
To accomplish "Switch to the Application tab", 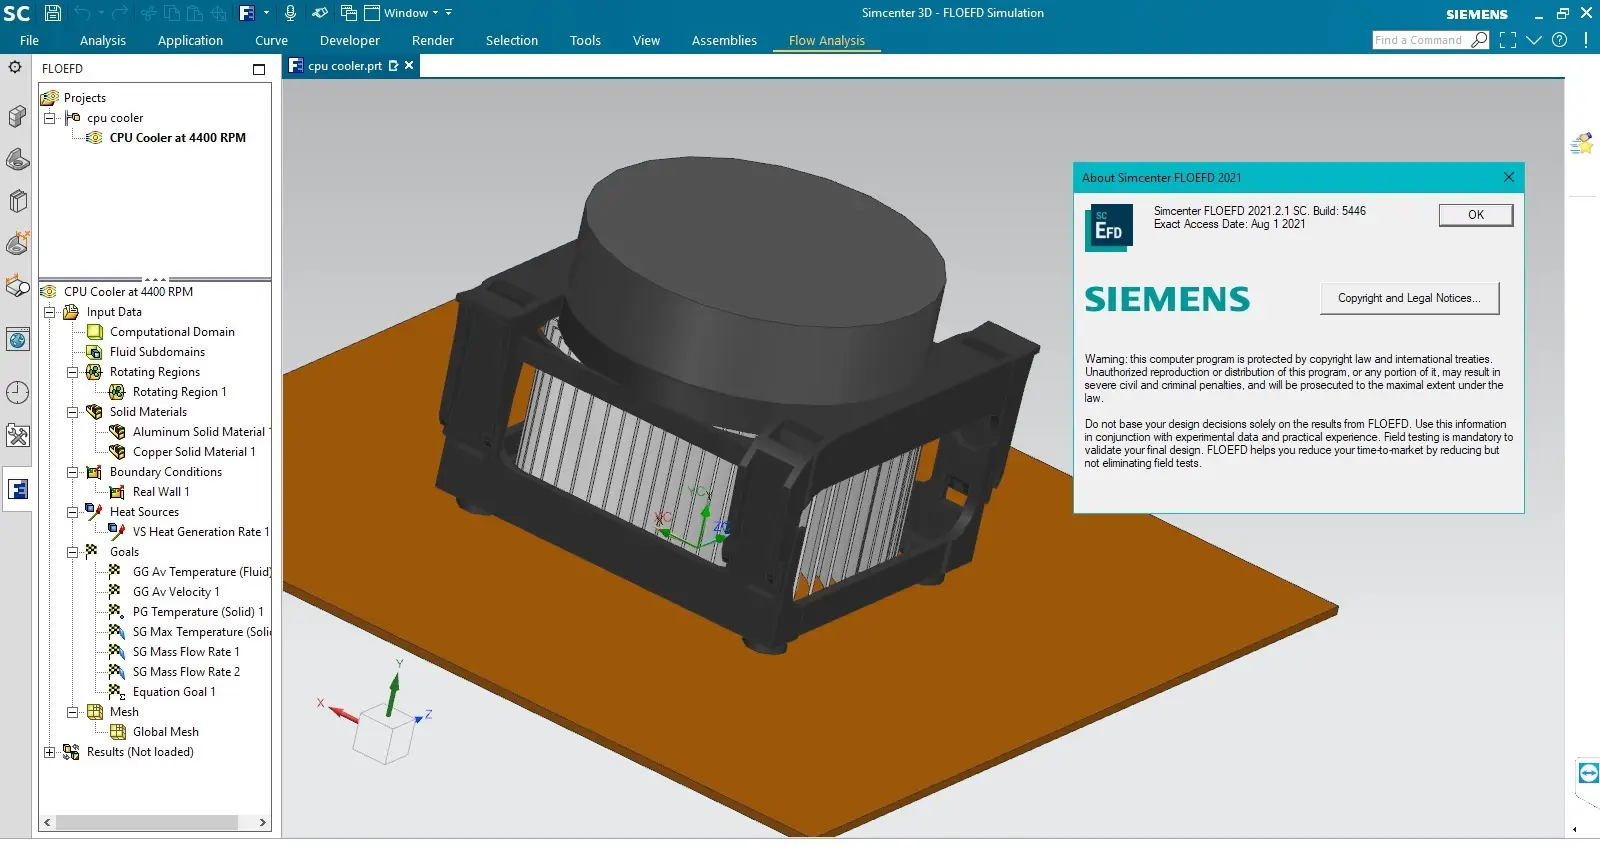I will pyautogui.click(x=190, y=41).
